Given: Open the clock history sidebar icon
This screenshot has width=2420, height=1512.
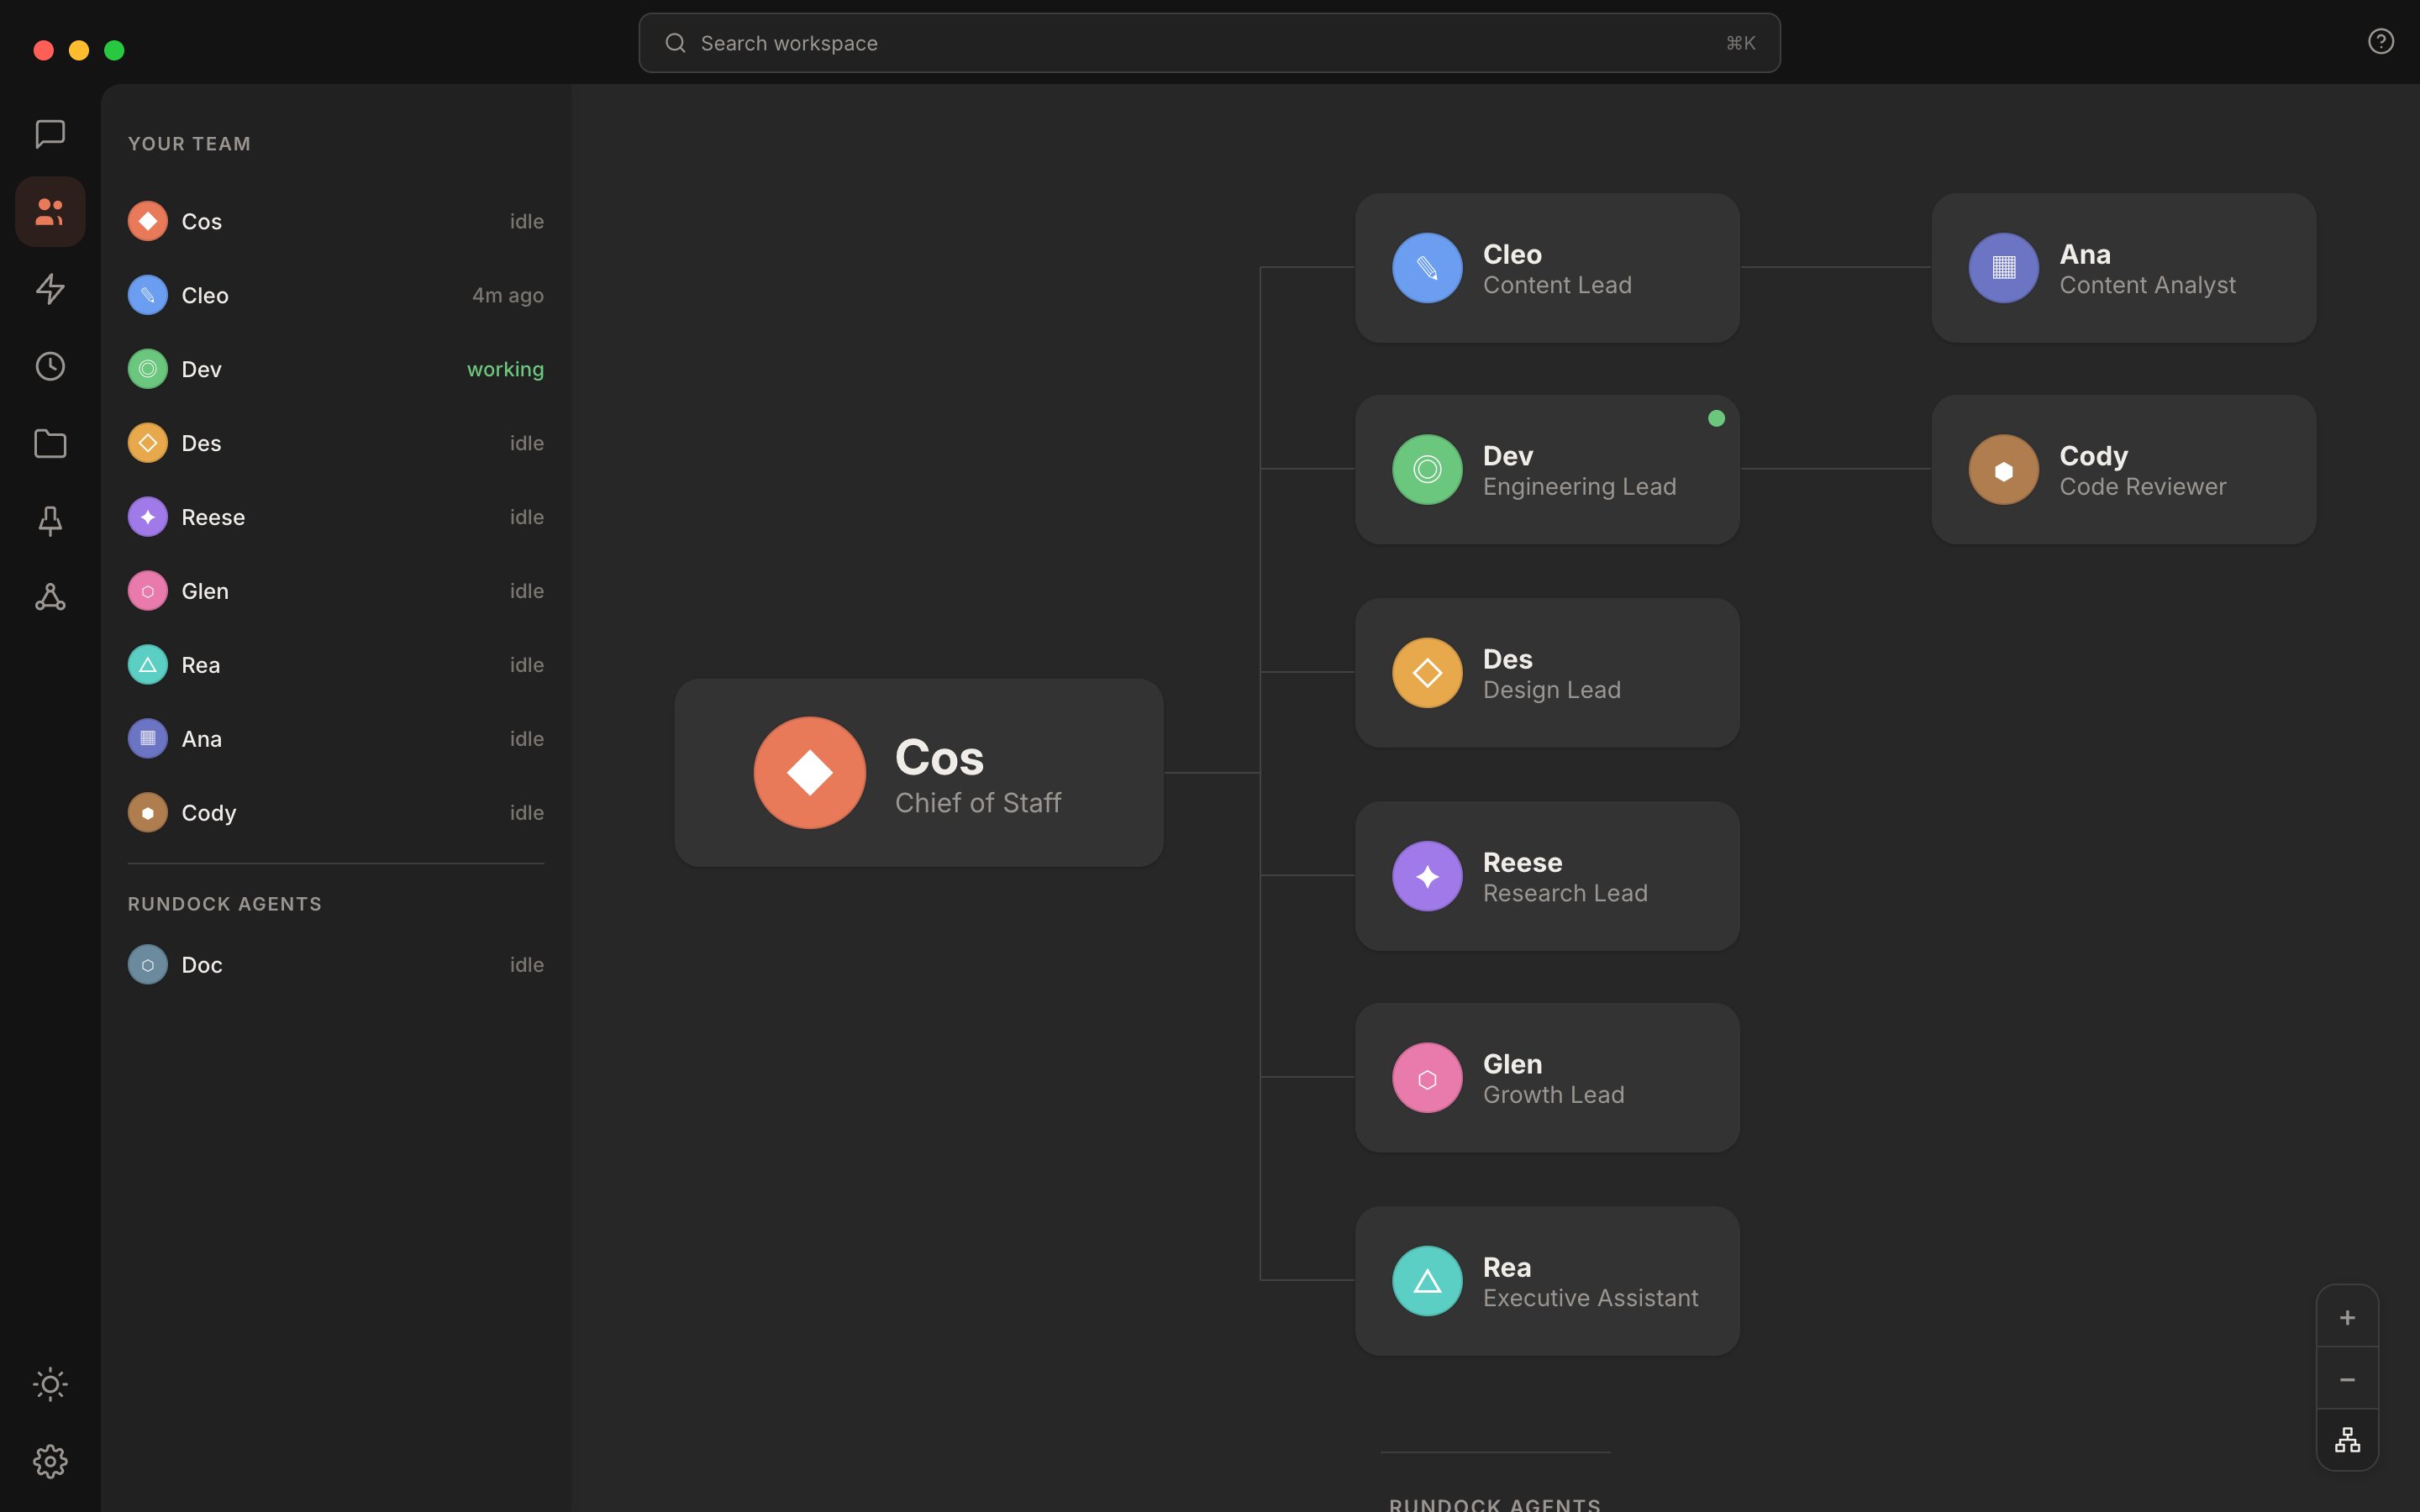Looking at the screenshot, I should (50, 366).
